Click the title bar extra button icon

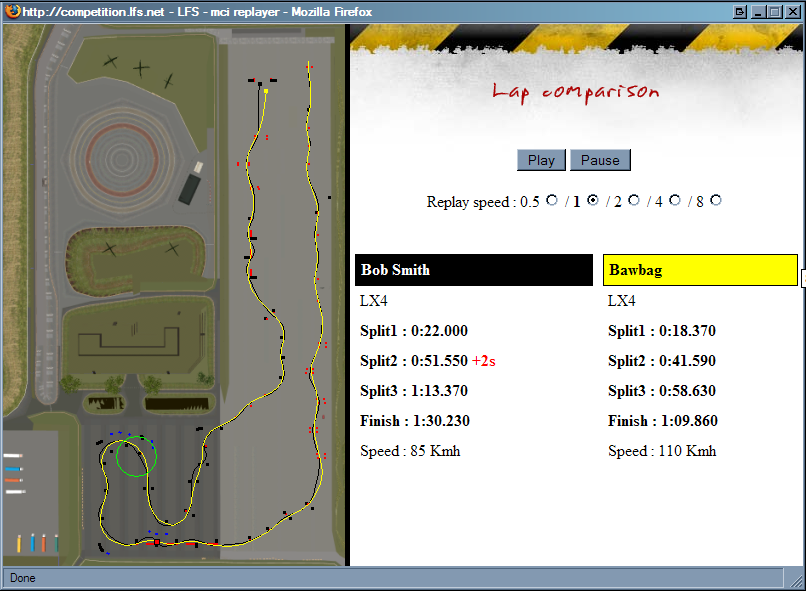coord(739,11)
